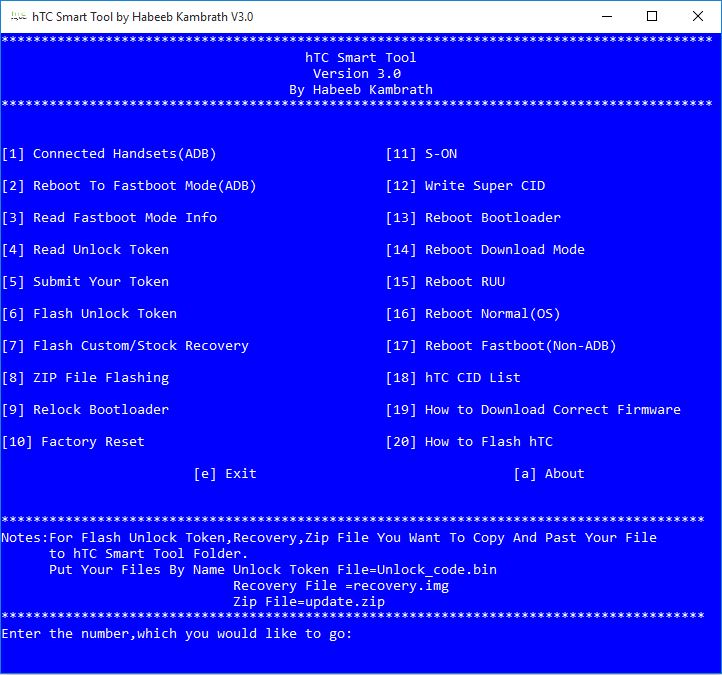Click '[10] Factory Reset' option
The height and width of the screenshot is (675, 722).
pos(73,442)
